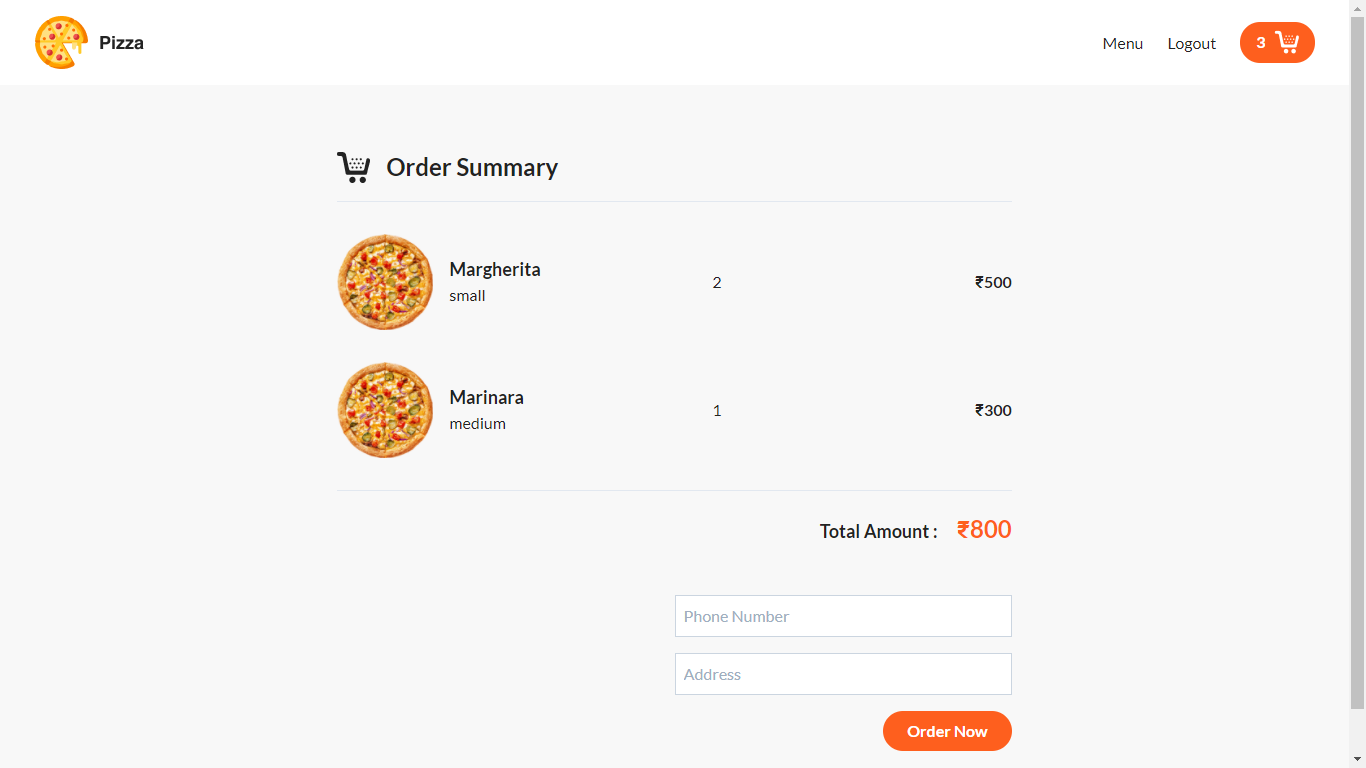
Task: Click the Pizza brand name text
Action: 120,43
